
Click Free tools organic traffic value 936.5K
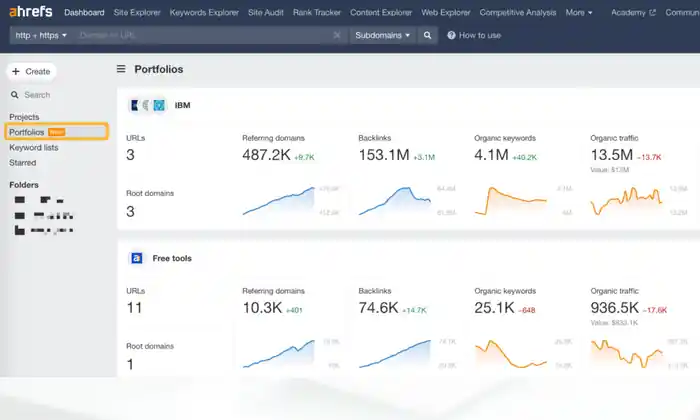tap(615, 308)
